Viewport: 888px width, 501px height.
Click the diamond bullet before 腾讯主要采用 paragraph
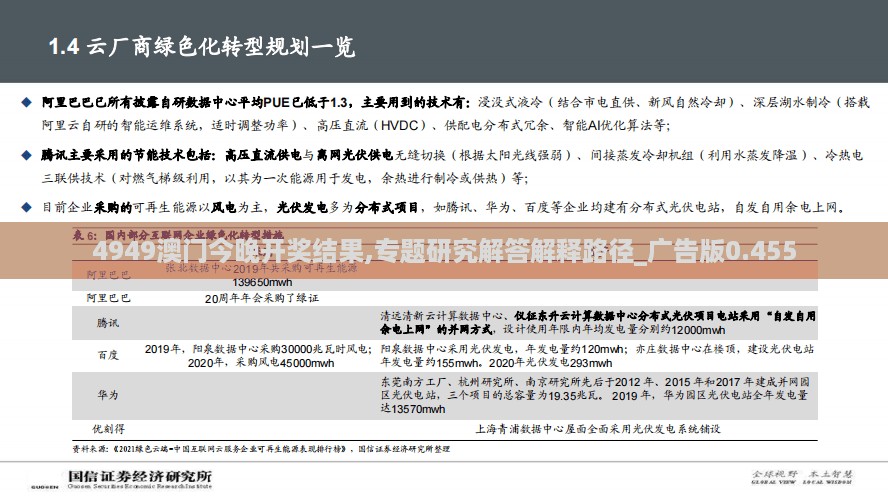(x=28, y=156)
